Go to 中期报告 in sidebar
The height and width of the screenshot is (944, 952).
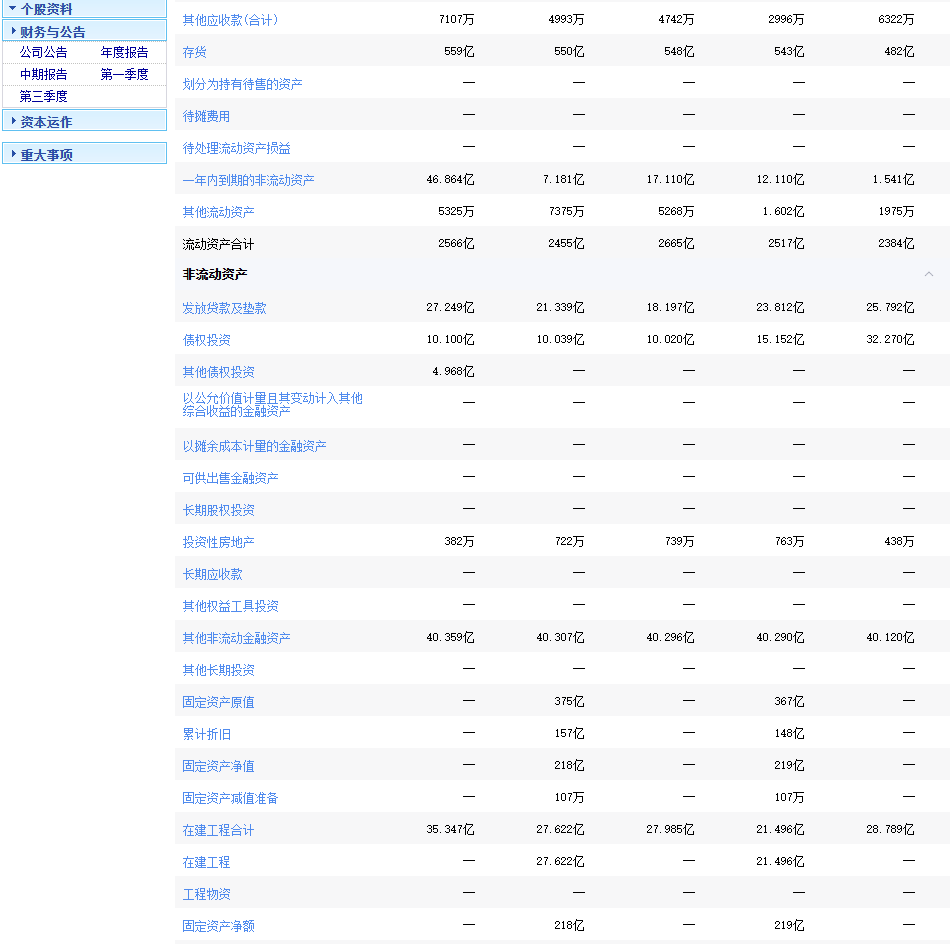(44, 75)
